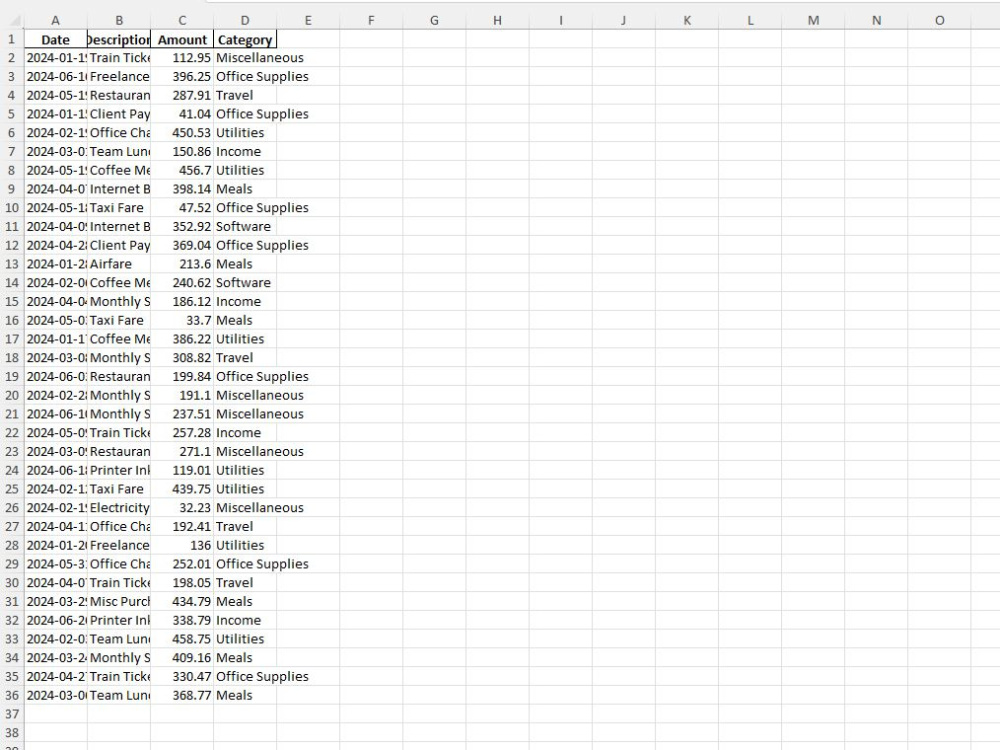
Task: Click amount cell 150.86
Action: point(182,152)
